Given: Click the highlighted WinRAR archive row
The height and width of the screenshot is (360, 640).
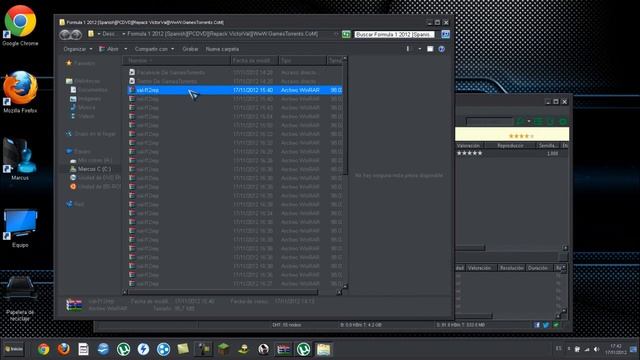Looking at the screenshot, I should [x=235, y=90].
